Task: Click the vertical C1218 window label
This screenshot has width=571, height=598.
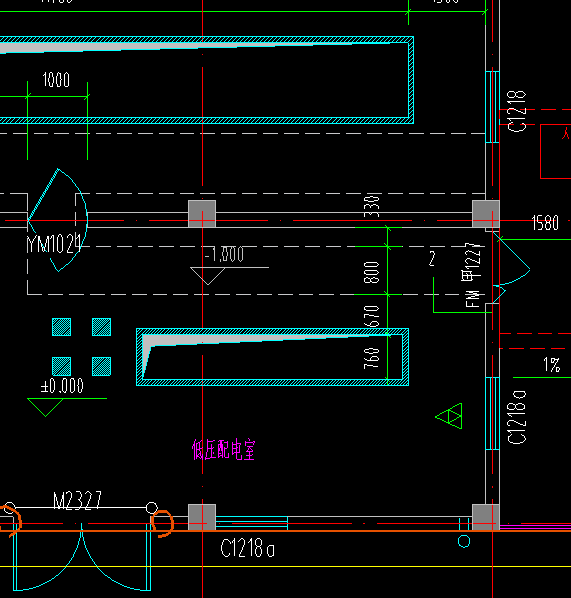Action: click(517, 111)
